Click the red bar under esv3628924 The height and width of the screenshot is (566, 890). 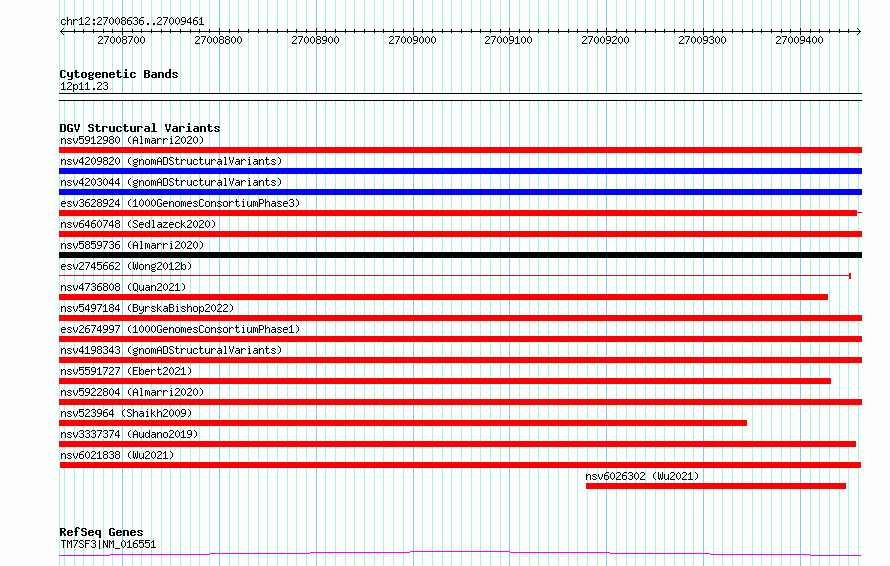458,213
